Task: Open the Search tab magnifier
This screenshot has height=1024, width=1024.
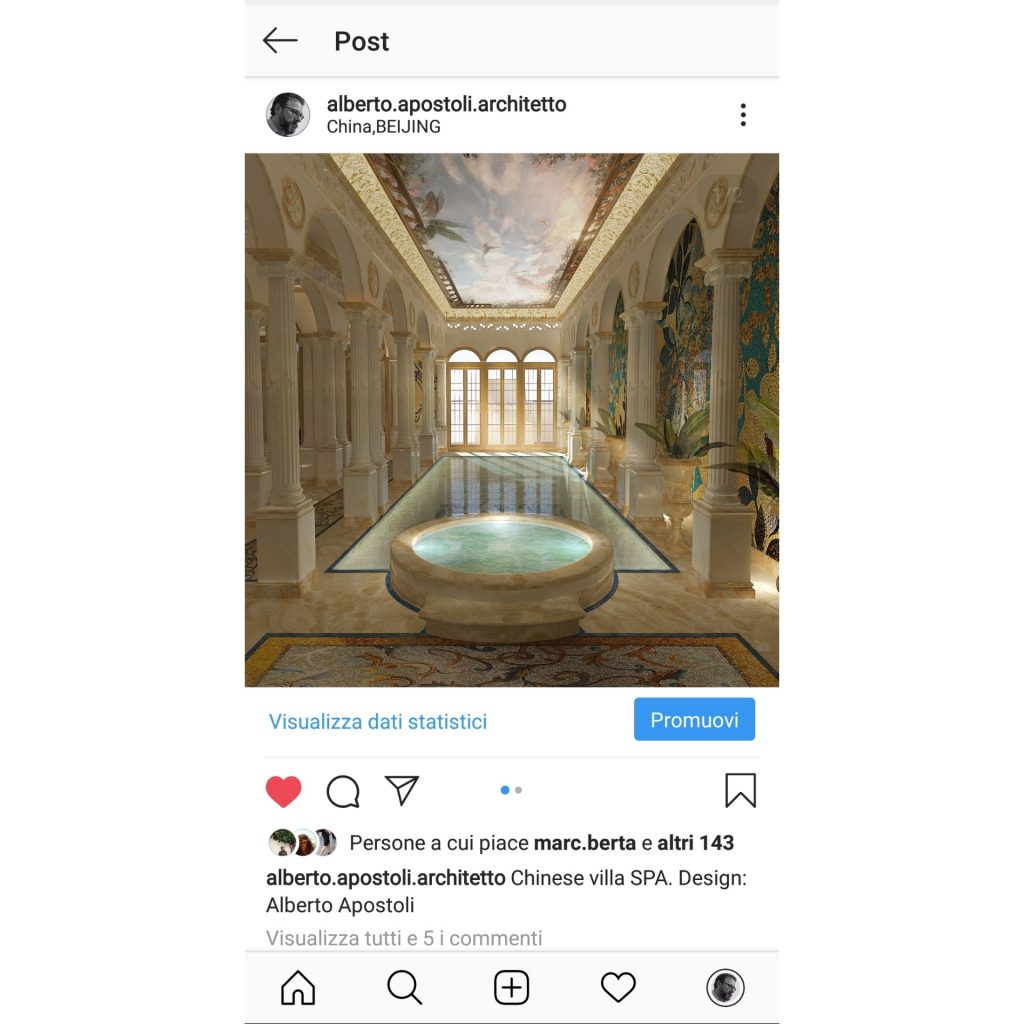Action: point(404,987)
